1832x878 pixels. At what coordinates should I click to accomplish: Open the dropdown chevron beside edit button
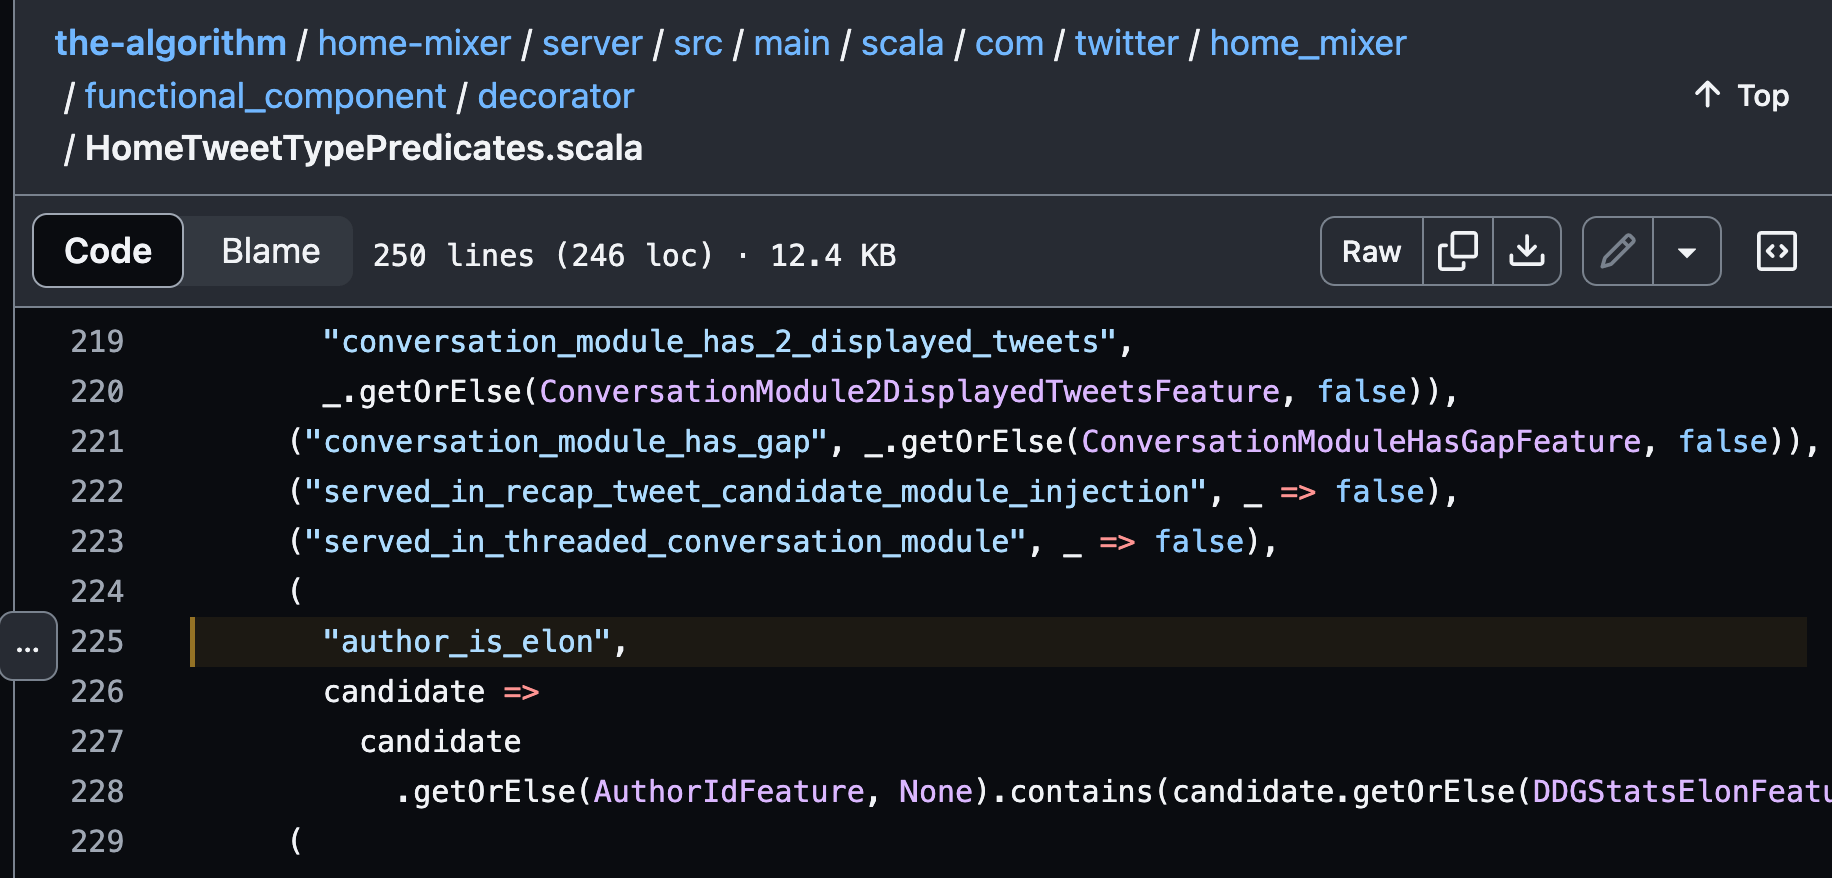coord(1688,251)
